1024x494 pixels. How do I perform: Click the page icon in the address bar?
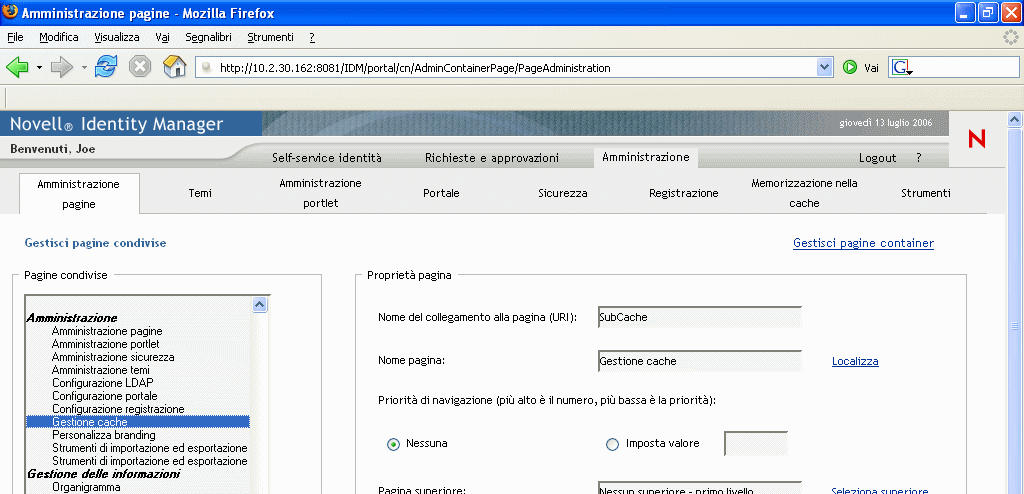click(x=206, y=67)
